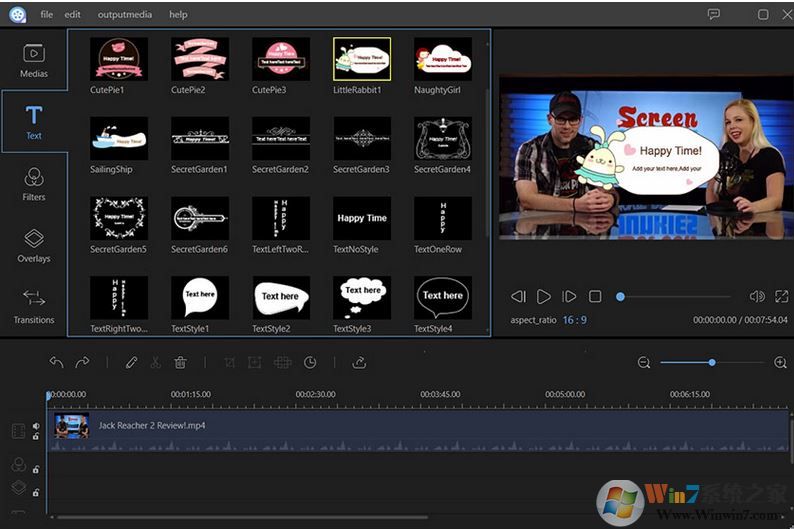Click the undo arrow in timeline toolbar
The width and height of the screenshot is (794, 529).
(56, 362)
